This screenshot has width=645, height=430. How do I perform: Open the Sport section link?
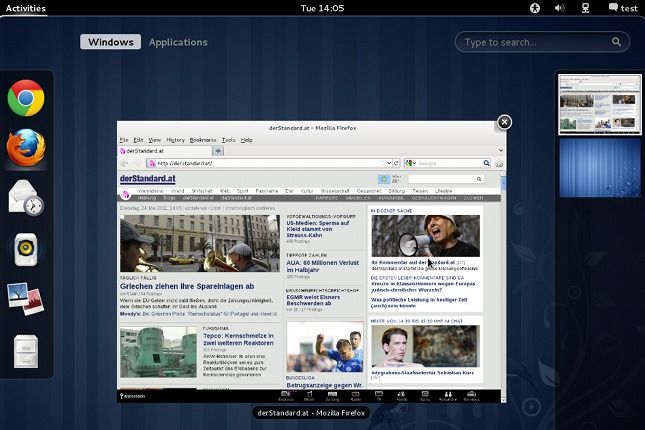pyautogui.click(x=243, y=191)
